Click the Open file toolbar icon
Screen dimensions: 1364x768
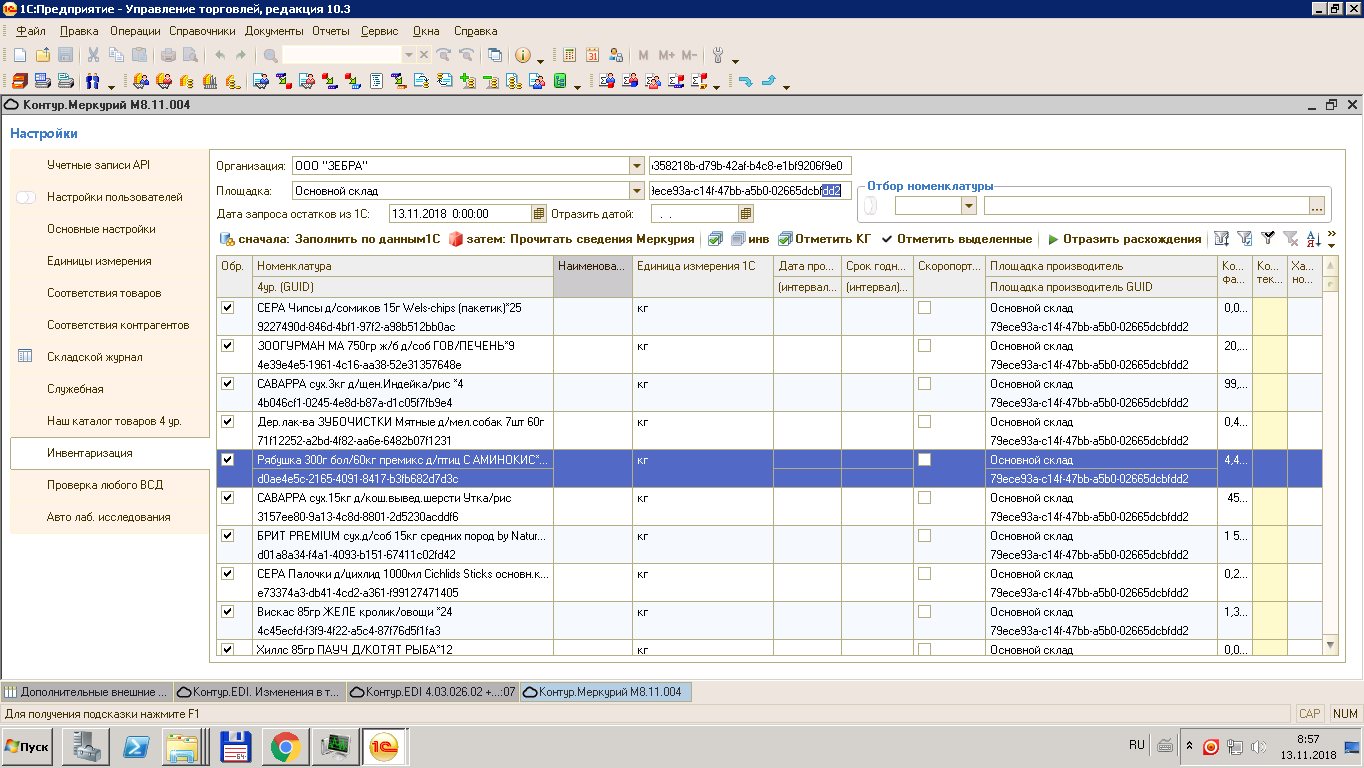(x=42, y=55)
